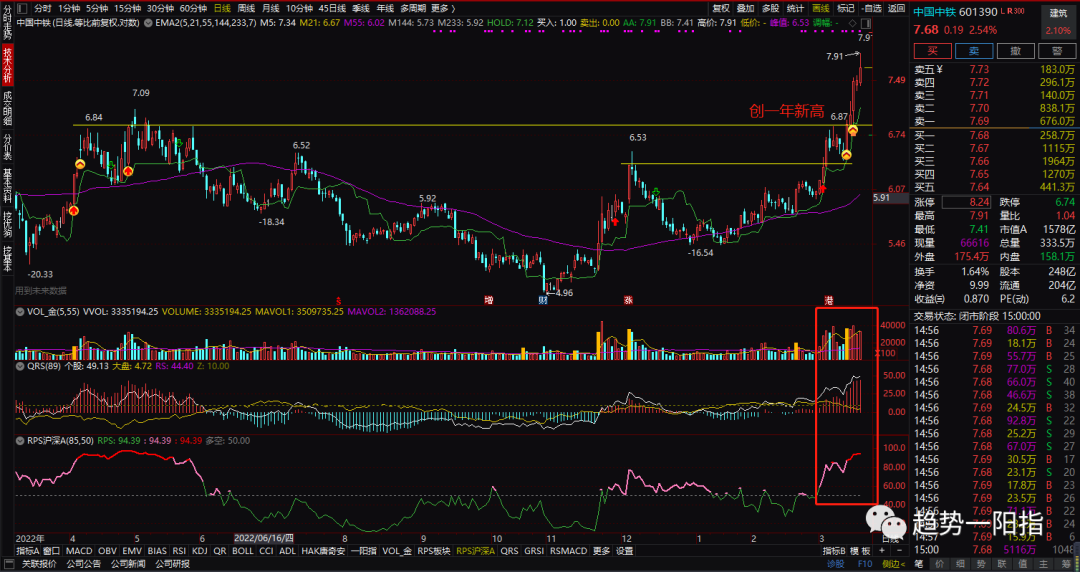1080x572 pixels.
Task: Collapse the side panel via 侧边<
Action: click(x=895, y=564)
